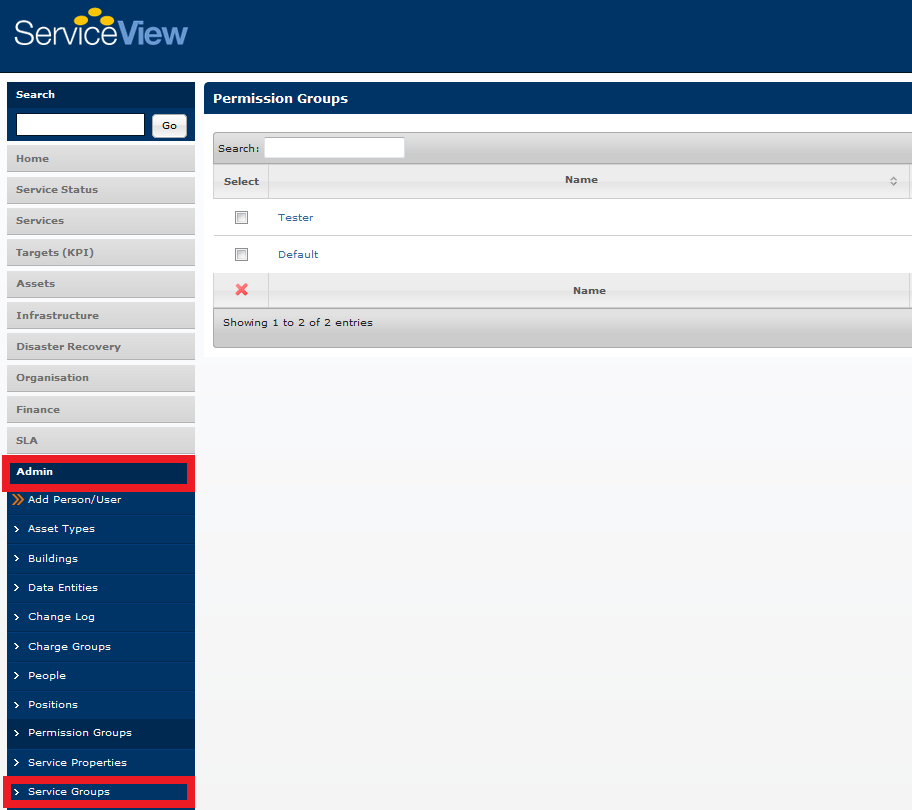Open the Service Properties admin link

coord(77,762)
